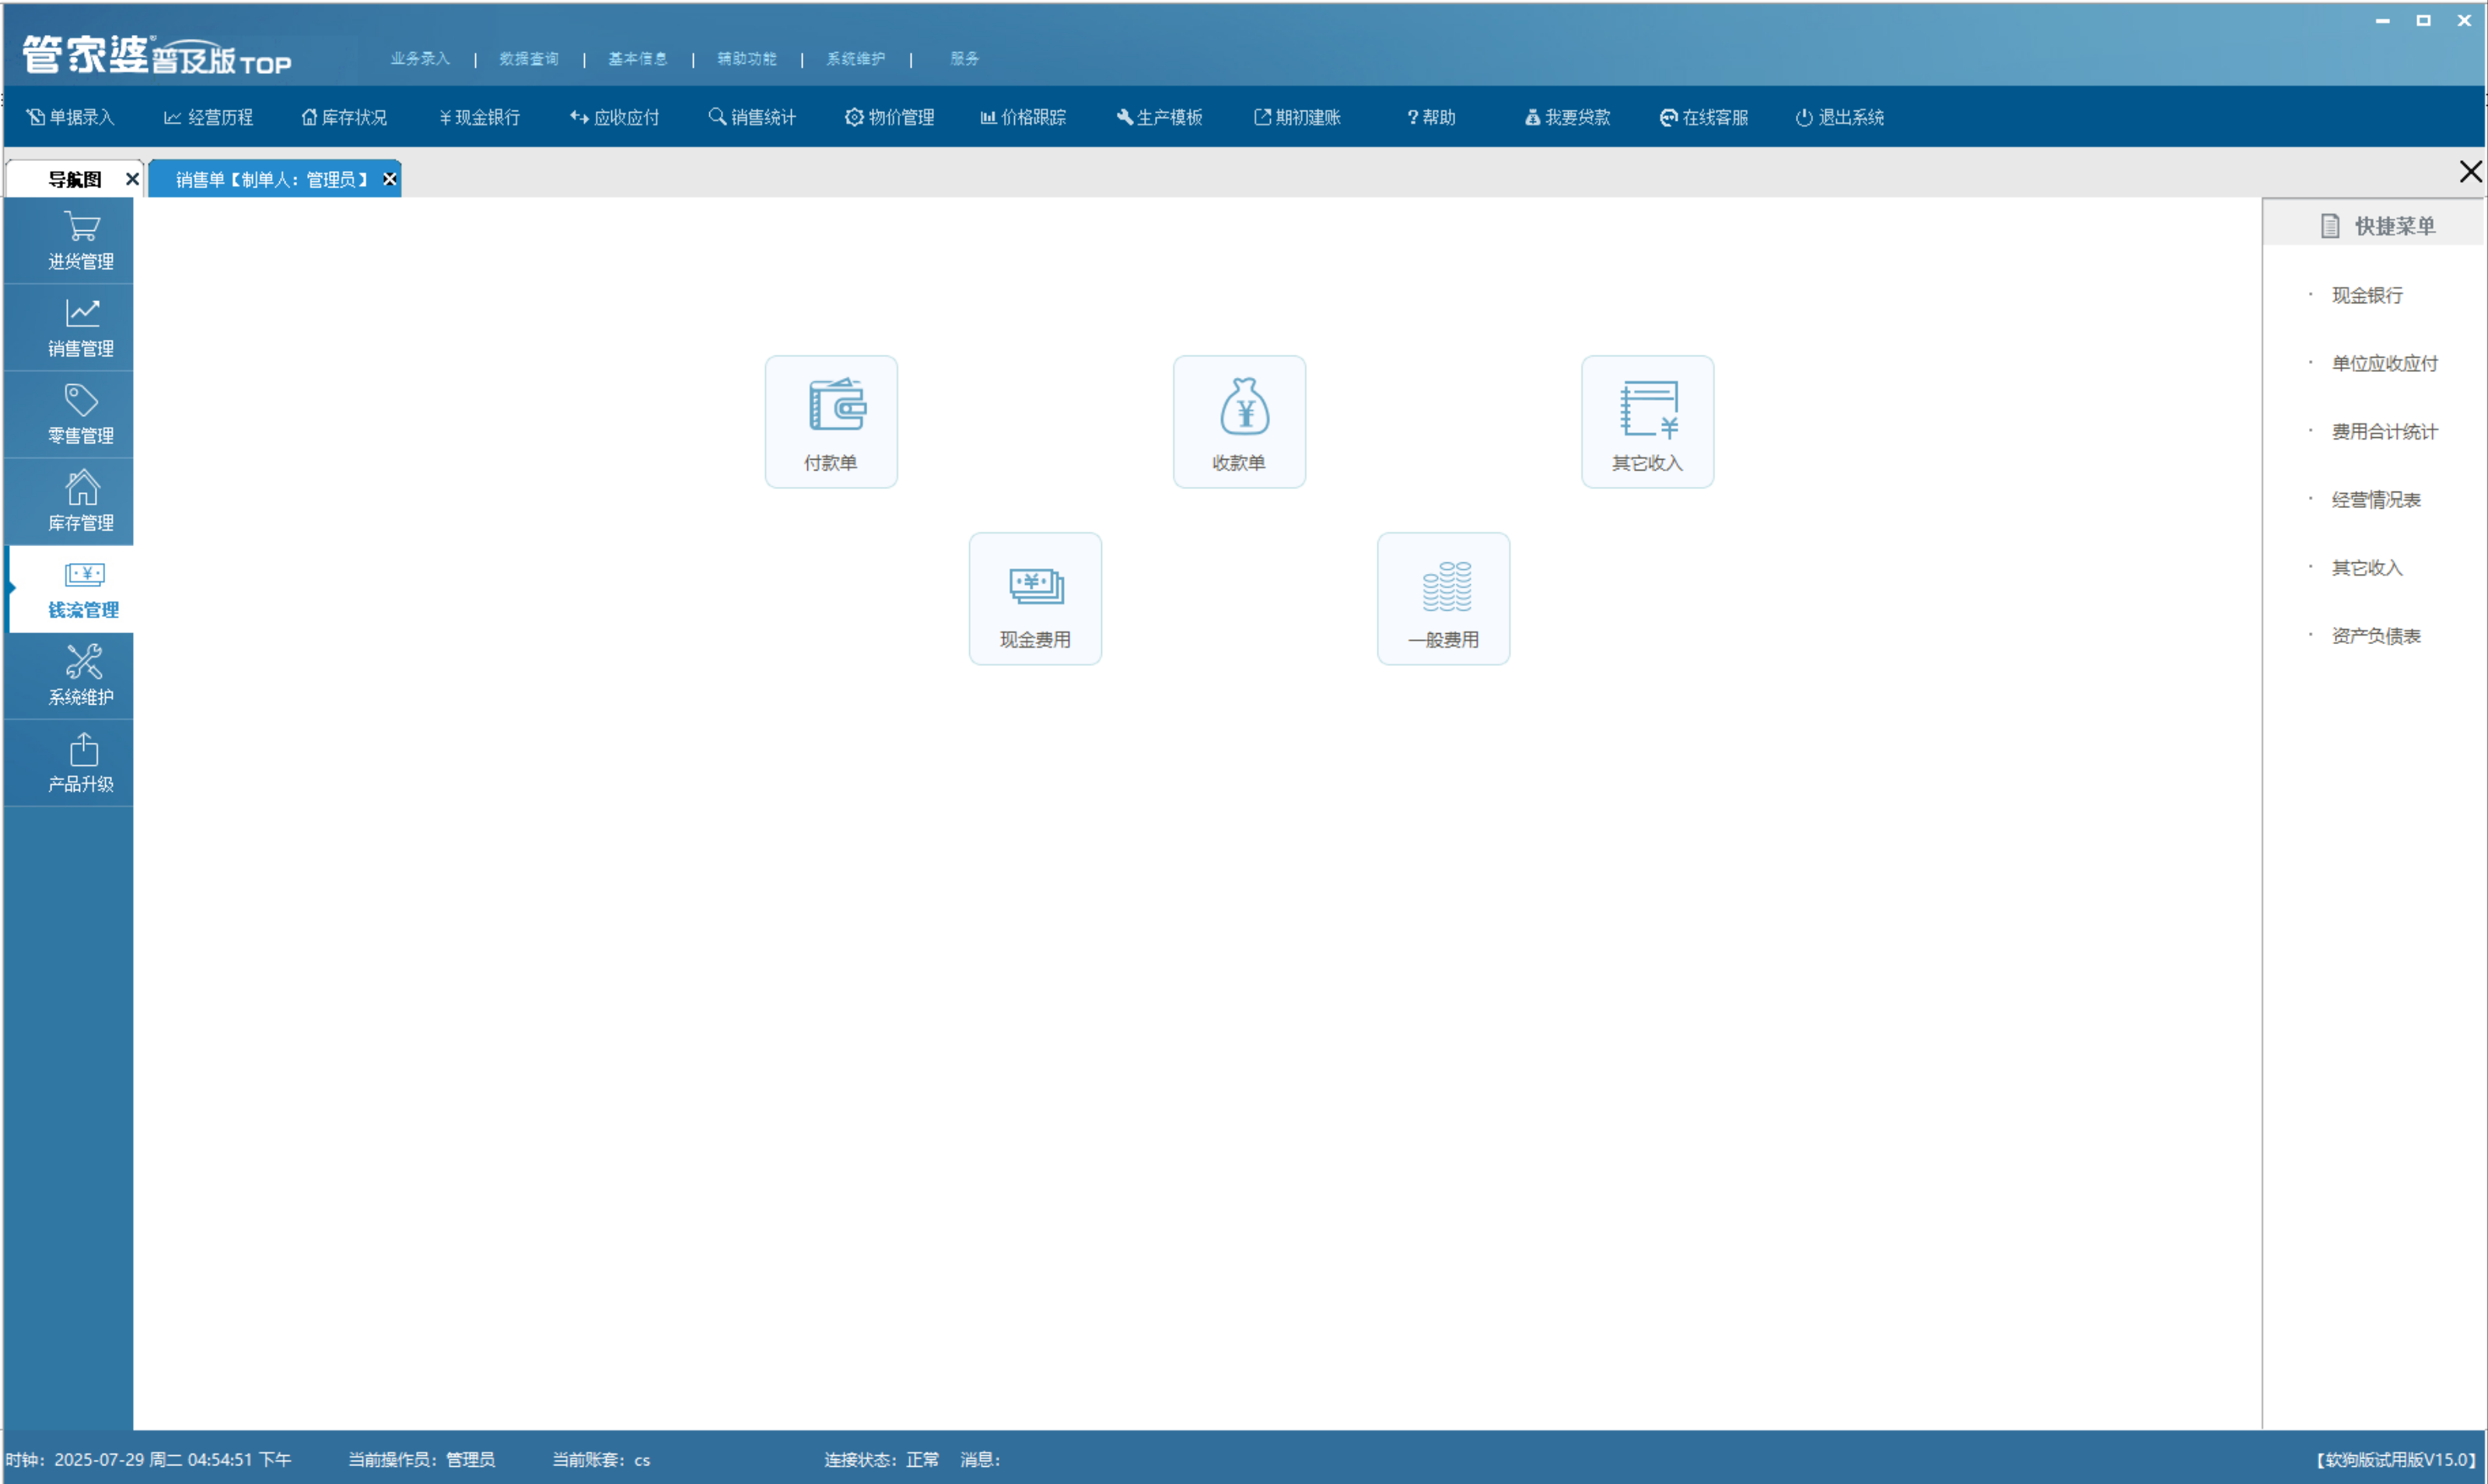The height and width of the screenshot is (1484, 2488).
Task: Click the 现金银行 toolbar button
Action: 480,117
